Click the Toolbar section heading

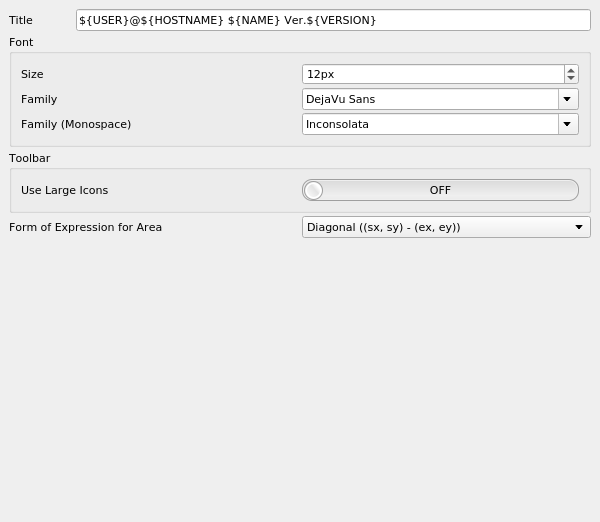[30, 158]
